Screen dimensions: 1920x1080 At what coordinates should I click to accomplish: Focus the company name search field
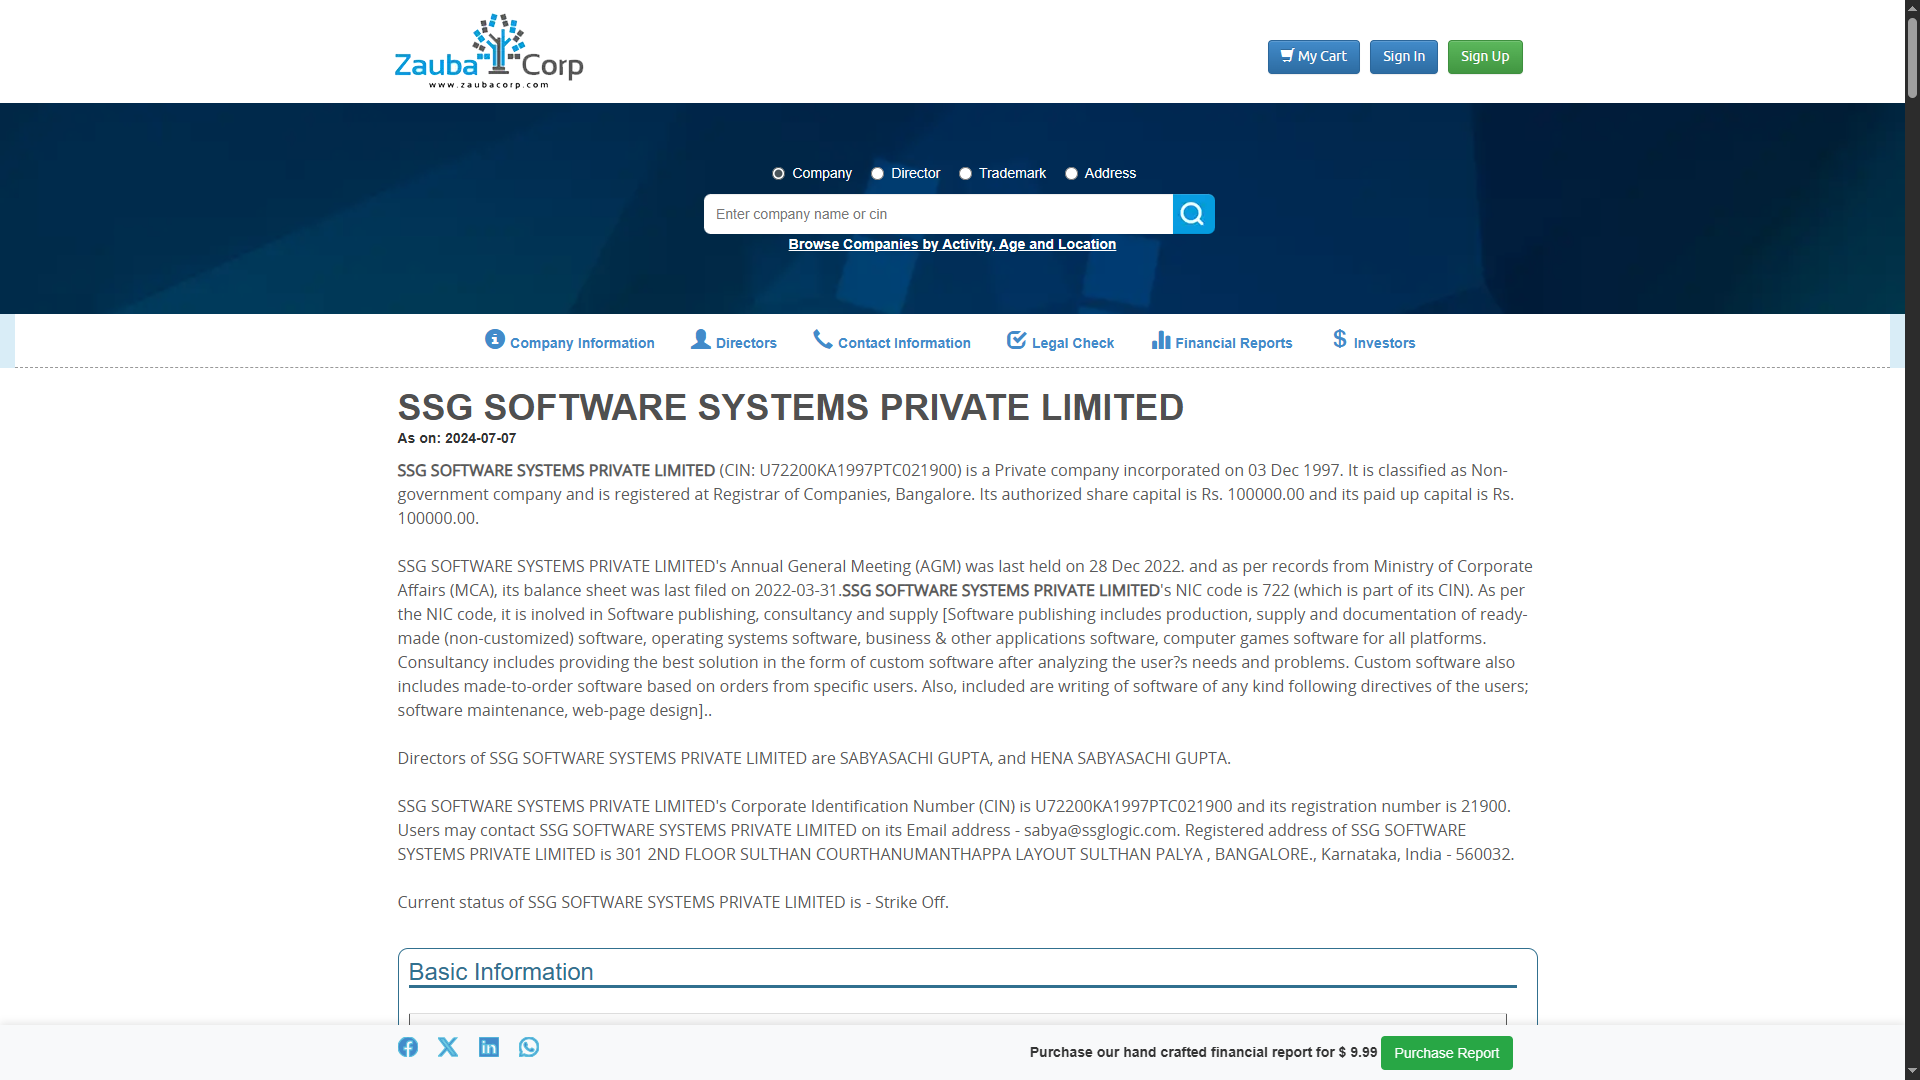(x=937, y=214)
